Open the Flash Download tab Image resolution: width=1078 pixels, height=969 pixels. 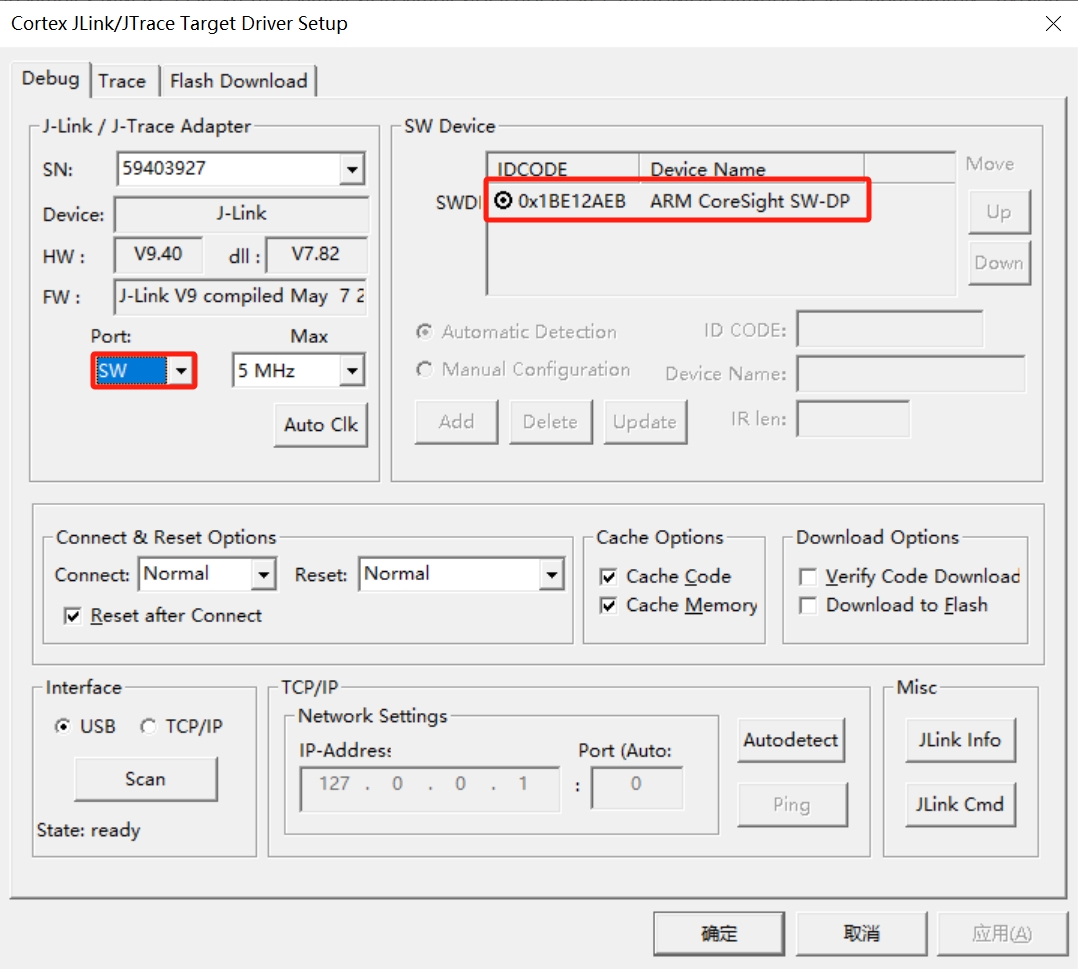pos(239,81)
